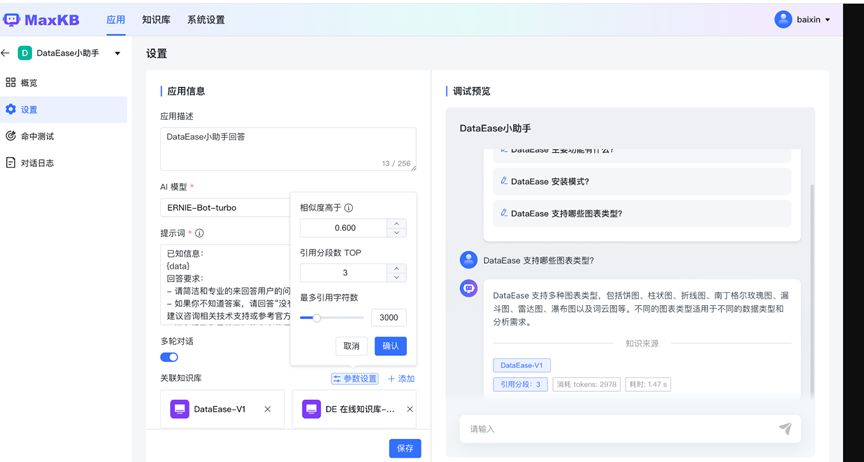Toggle the 多轮对话 switch
Screen dimensions: 864x462
click(169, 357)
